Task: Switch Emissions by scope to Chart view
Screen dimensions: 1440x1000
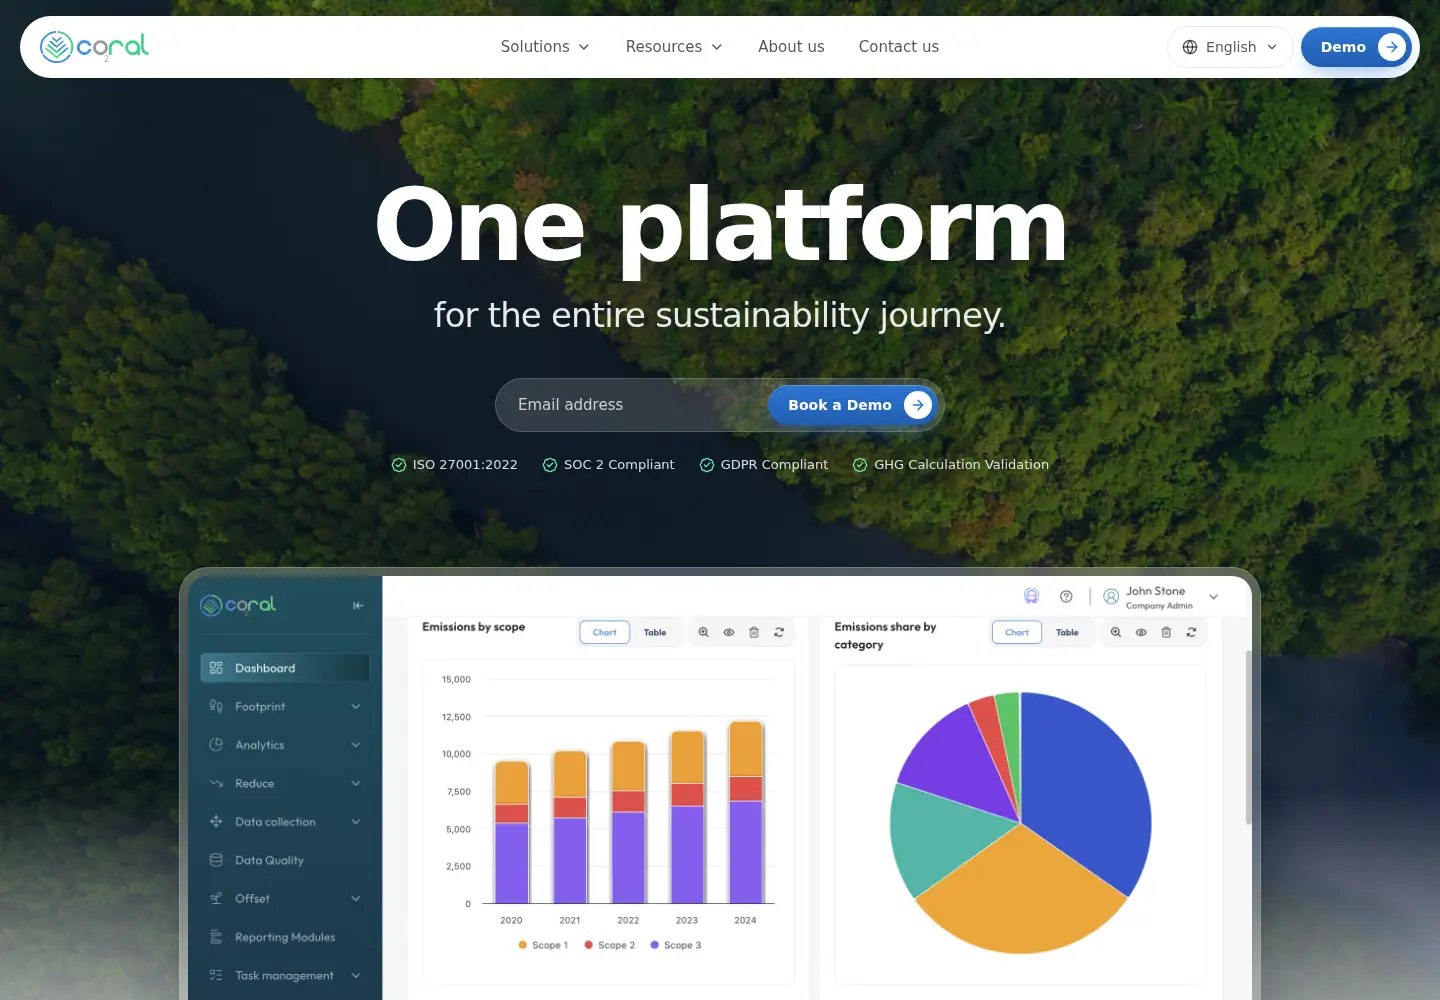Action: [x=605, y=632]
